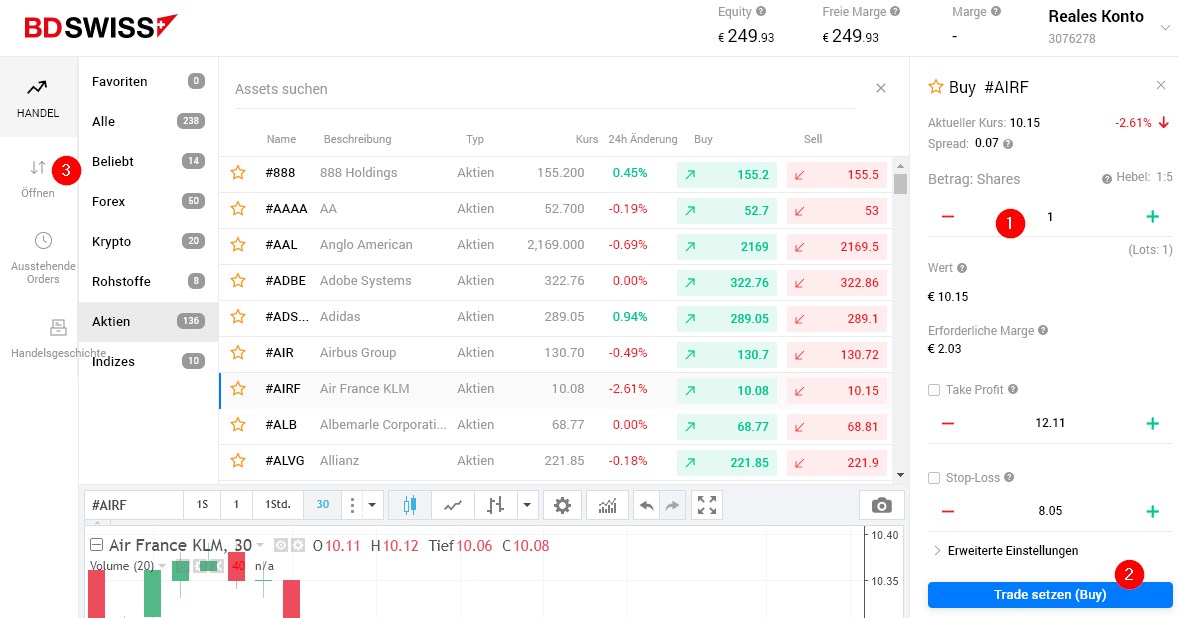
Task: Expand Erweiterte Einstellungen
Action: pos(1004,550)
